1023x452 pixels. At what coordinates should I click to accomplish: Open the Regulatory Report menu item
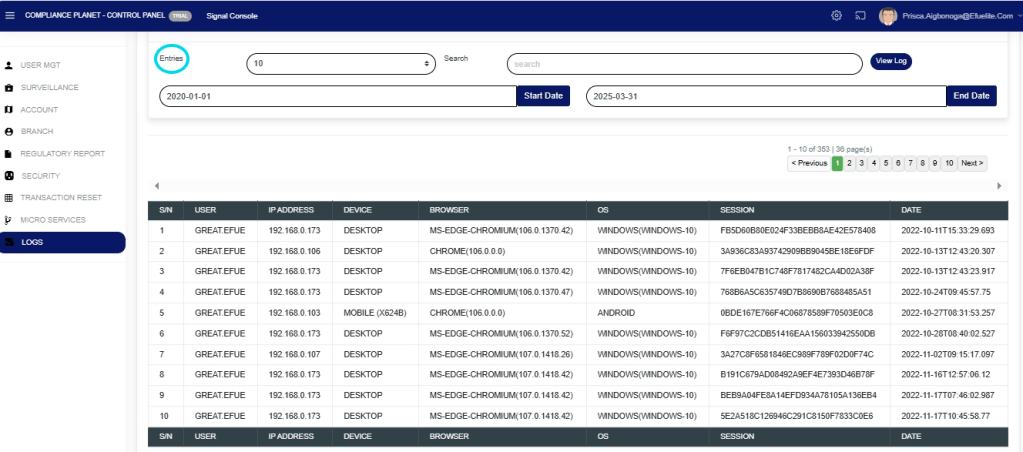(62, 154)
